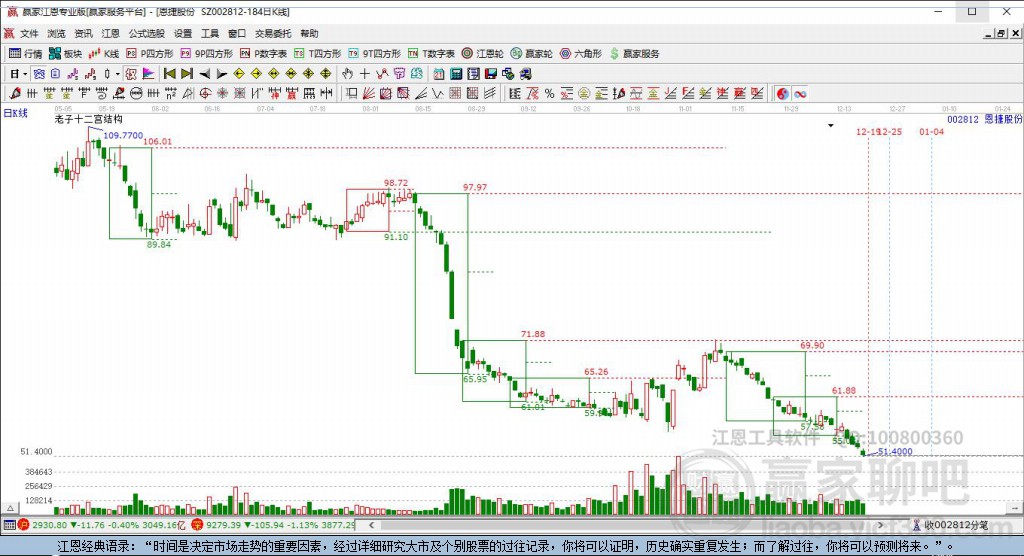Click the first yellow diamond left-arrow icon
1024x556 pixels.
tap(239, 74)
